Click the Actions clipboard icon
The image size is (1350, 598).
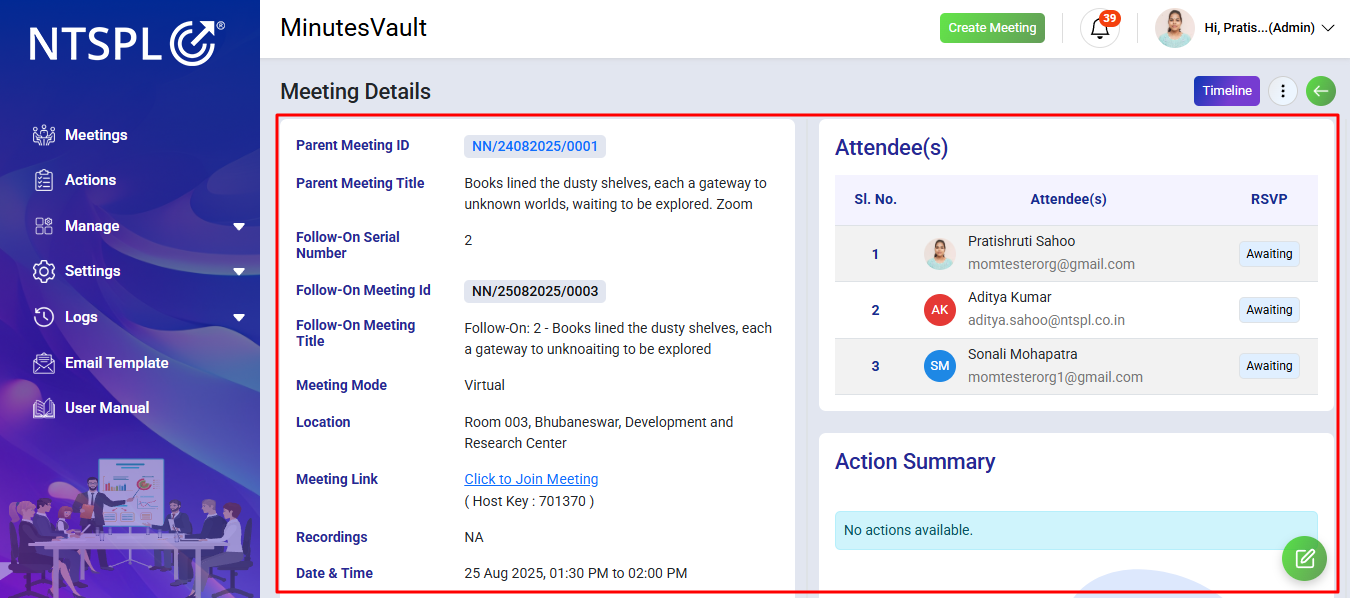pyautogui.click(x=44, y=180)
